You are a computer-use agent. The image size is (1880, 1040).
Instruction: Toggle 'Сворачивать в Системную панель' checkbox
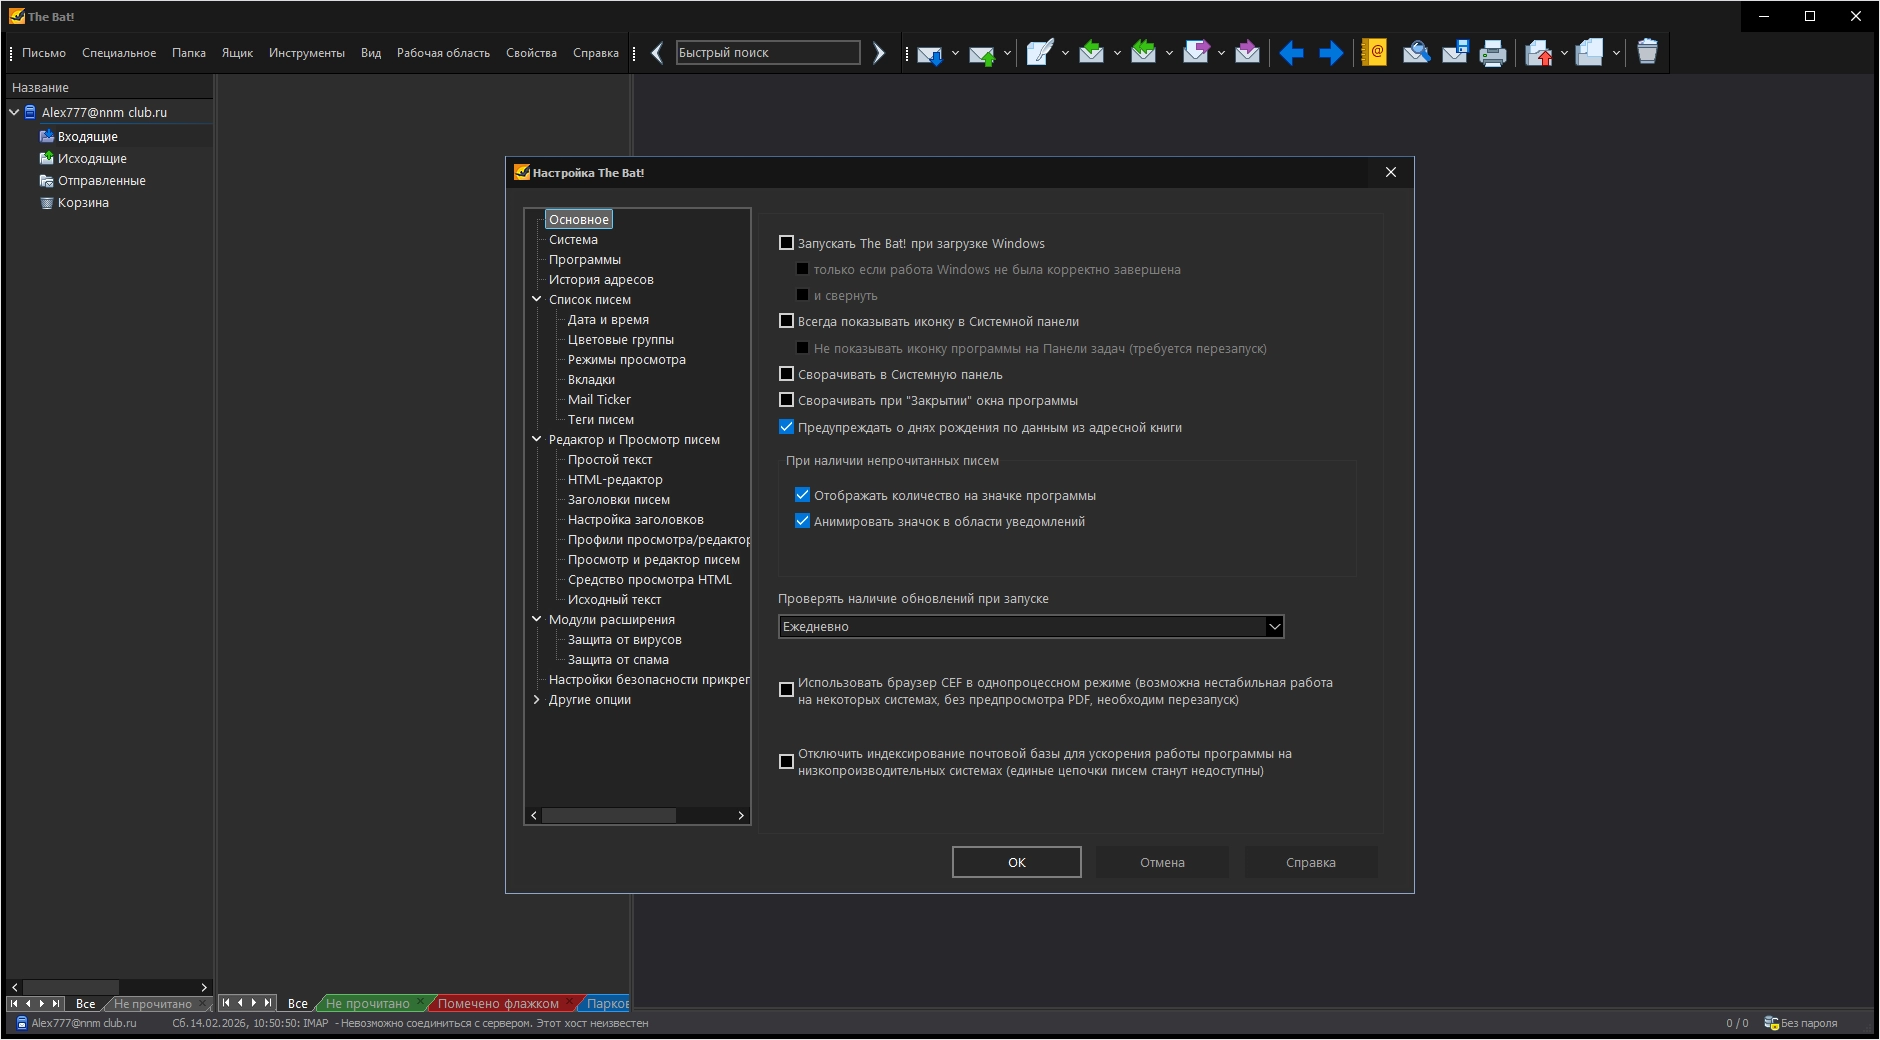point(786,374)
